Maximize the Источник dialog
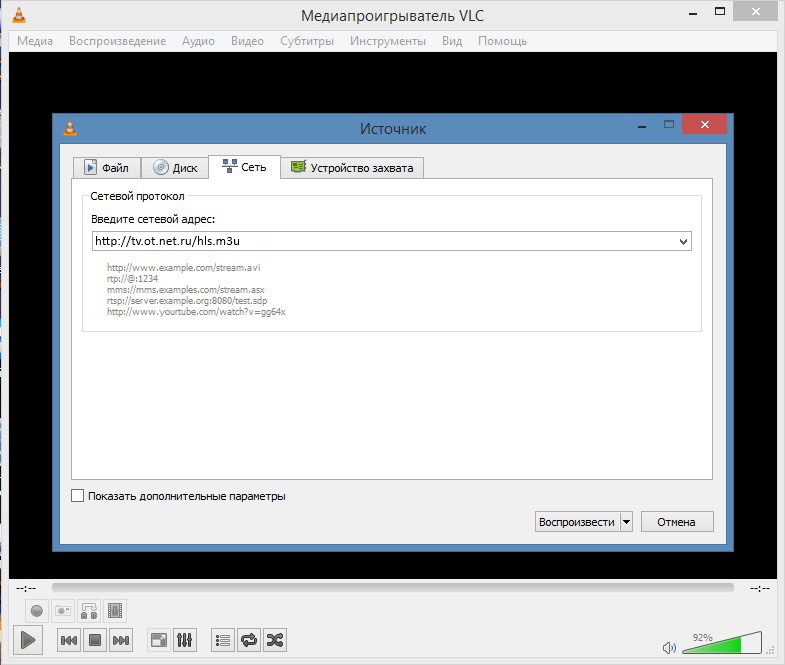Screen dimensions: 785x665 (x=669, y=124)
